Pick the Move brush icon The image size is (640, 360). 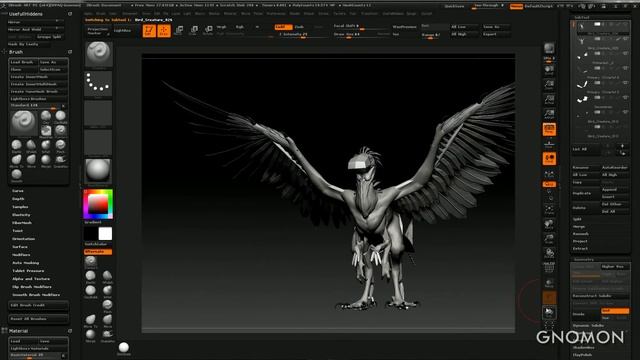(x=31, y=160)
